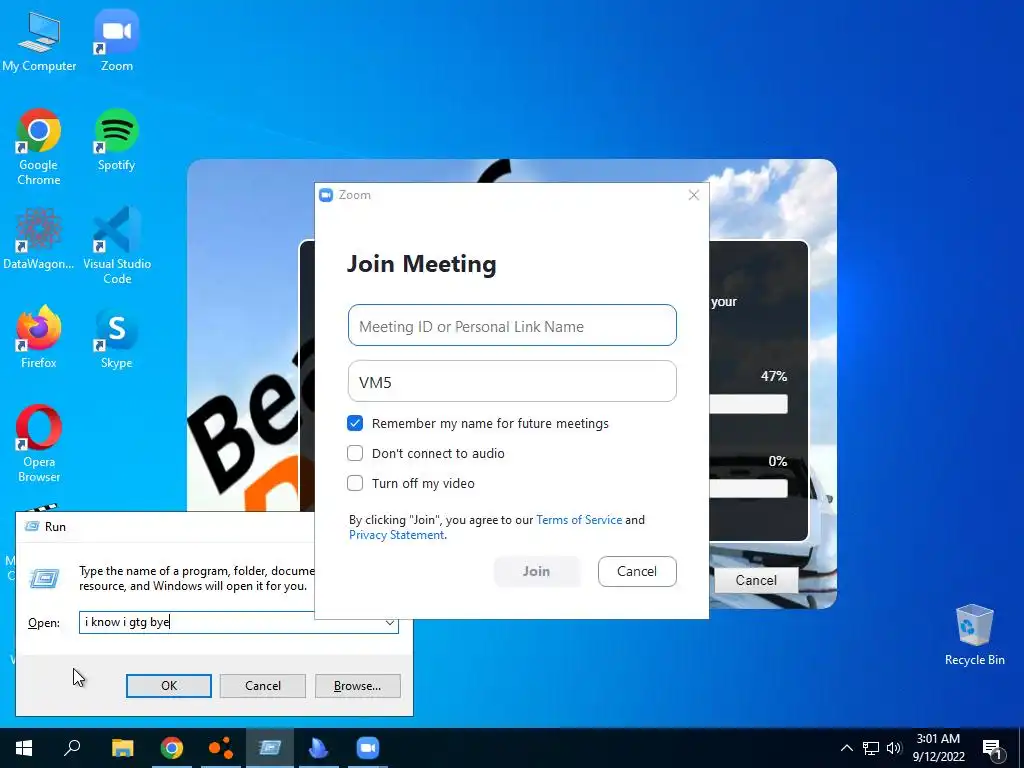Switch to Chrome in the taskbar
The width and height of the screenshot is (1024, 768).
[x=171, y=748]
